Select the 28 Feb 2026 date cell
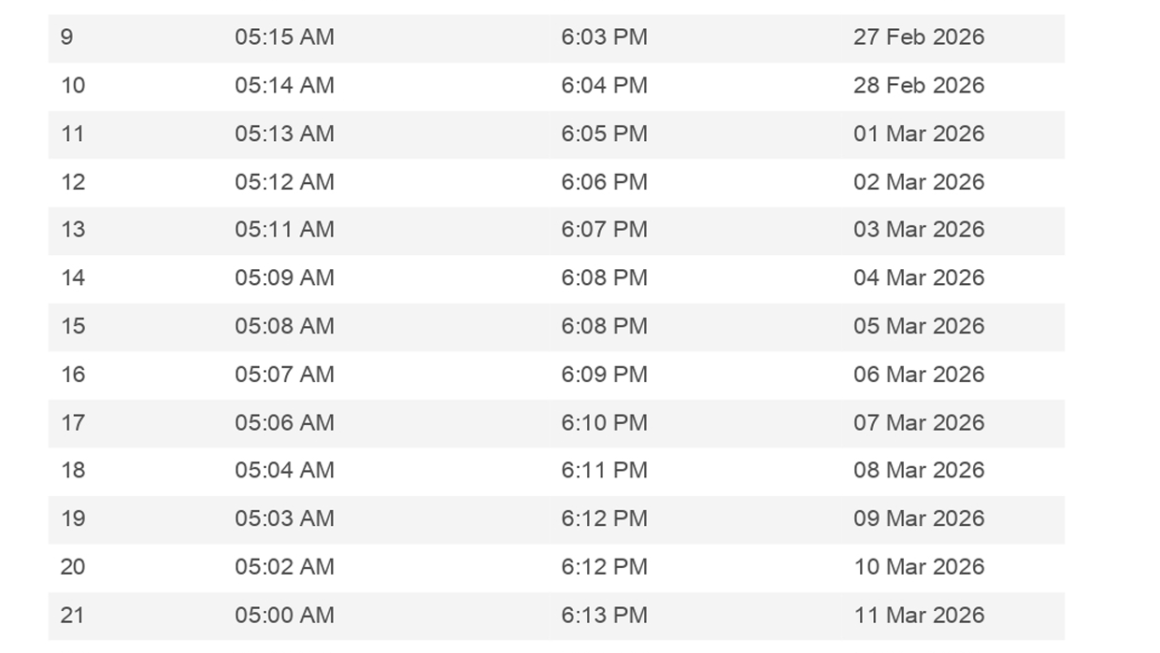 tap(918, 86)
